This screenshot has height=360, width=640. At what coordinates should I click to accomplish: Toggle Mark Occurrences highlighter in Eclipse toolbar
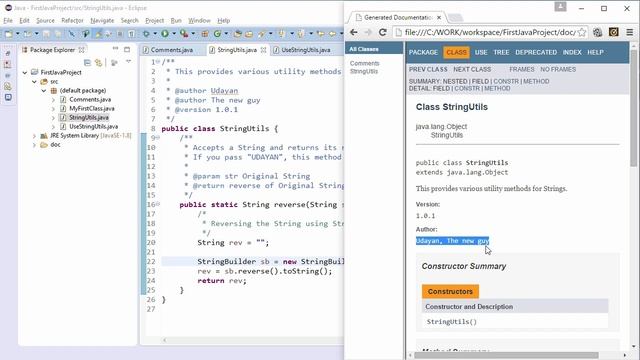(98, 34)
